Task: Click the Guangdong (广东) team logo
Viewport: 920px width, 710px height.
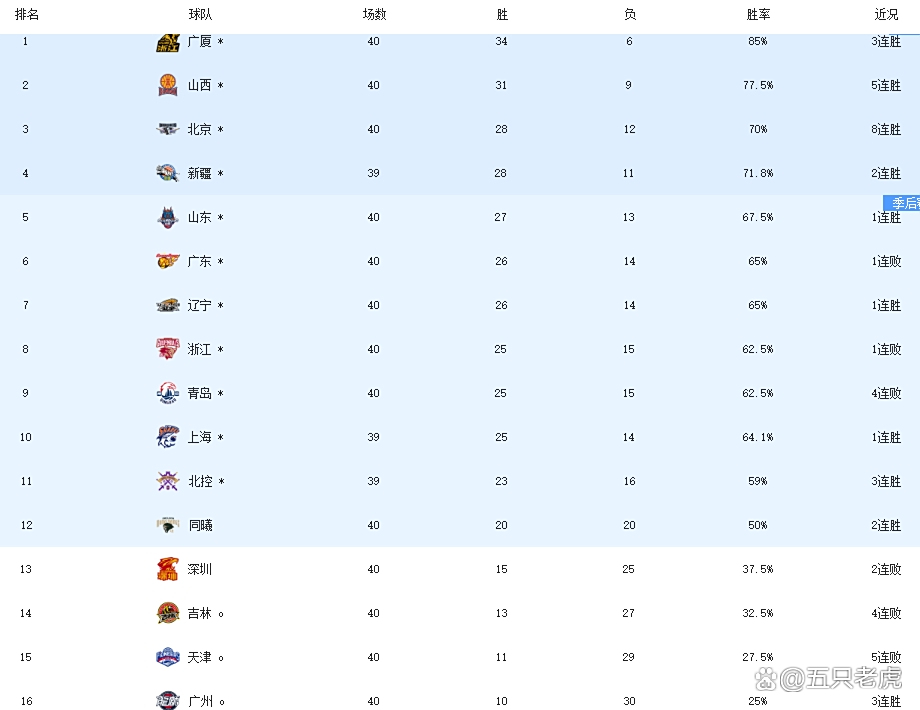Action: point(167,262)
